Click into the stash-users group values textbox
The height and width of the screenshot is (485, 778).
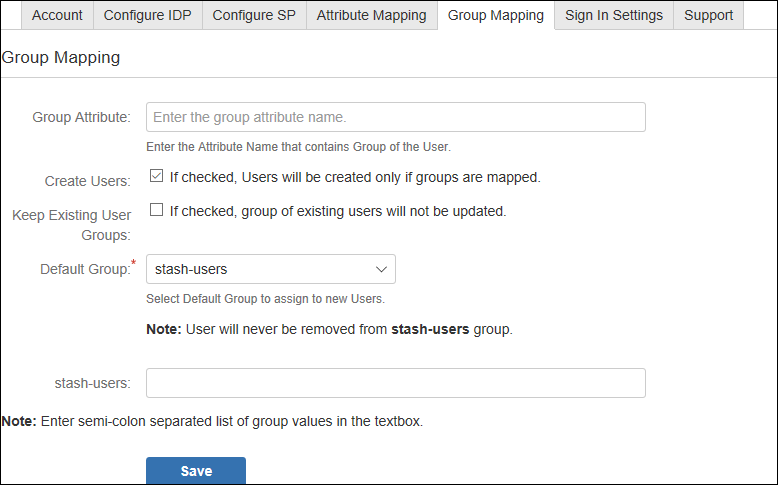point(395,383)
